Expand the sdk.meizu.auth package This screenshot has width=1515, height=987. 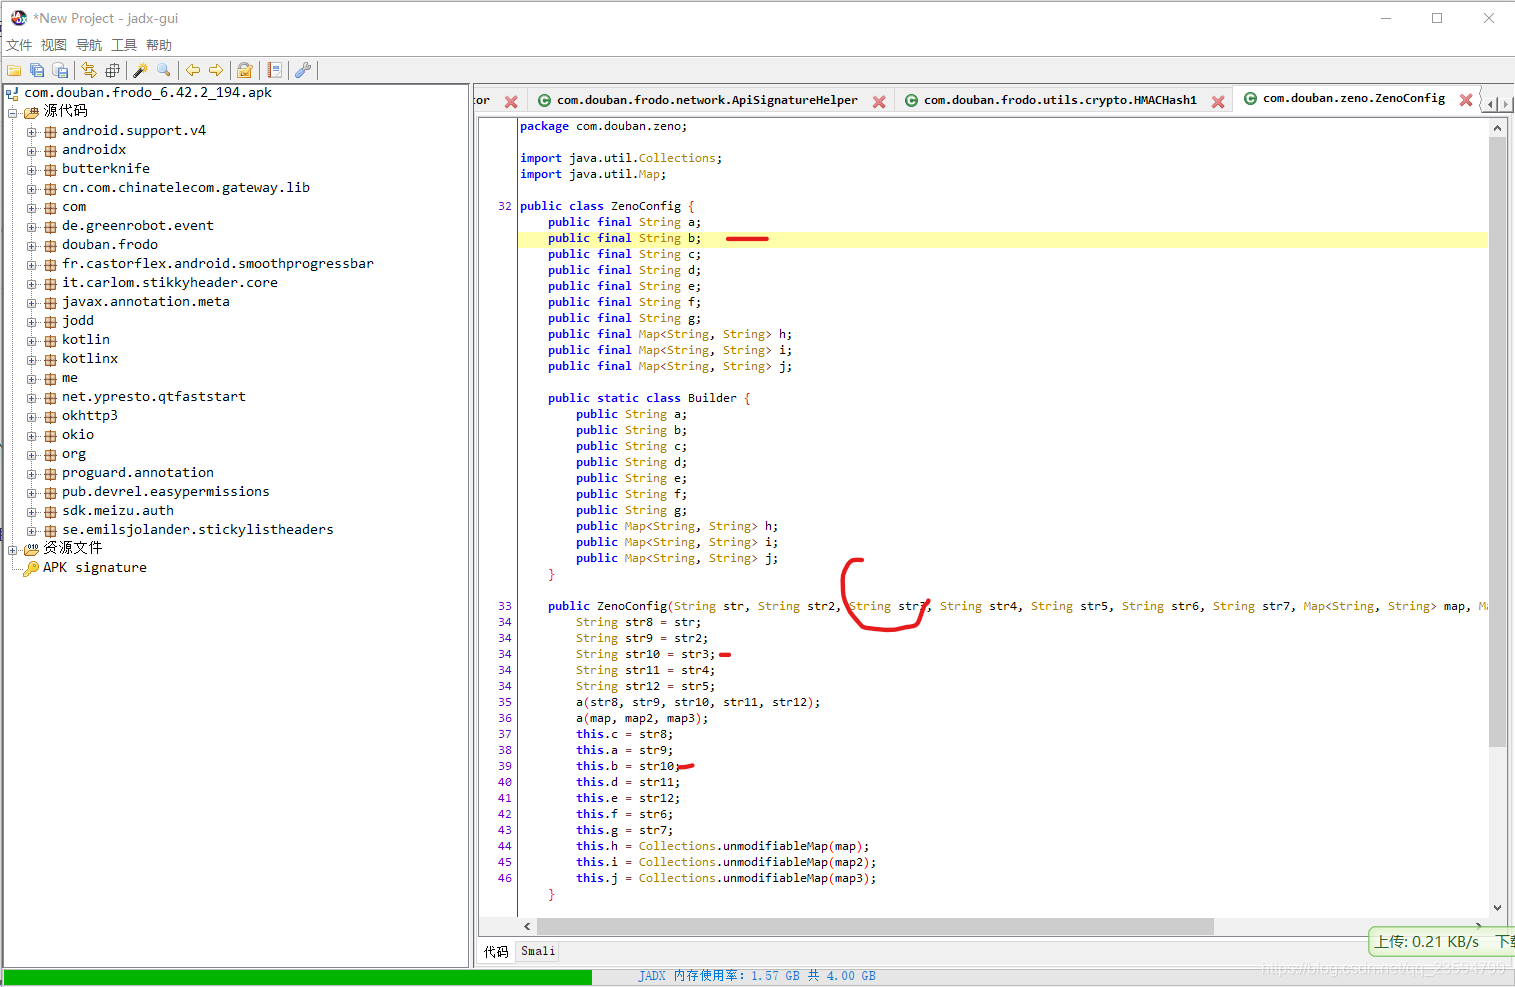tap(32, 511)
